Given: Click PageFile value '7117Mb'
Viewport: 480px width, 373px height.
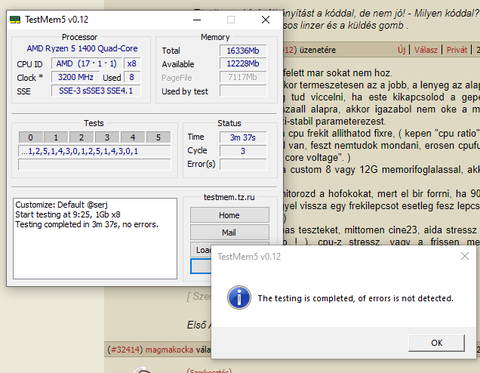Looking at the screenshot, I should pos(243,77).
